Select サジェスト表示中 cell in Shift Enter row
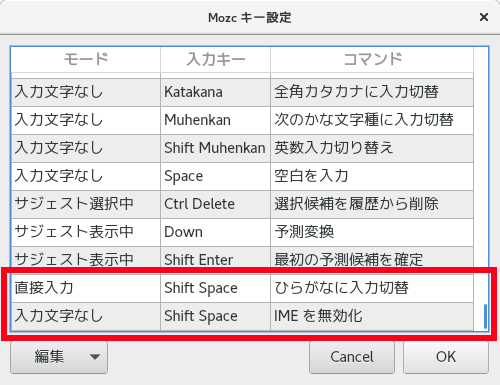Image resolution: width=500 pixels, height=385 pixels. click(x=86, y=260)
